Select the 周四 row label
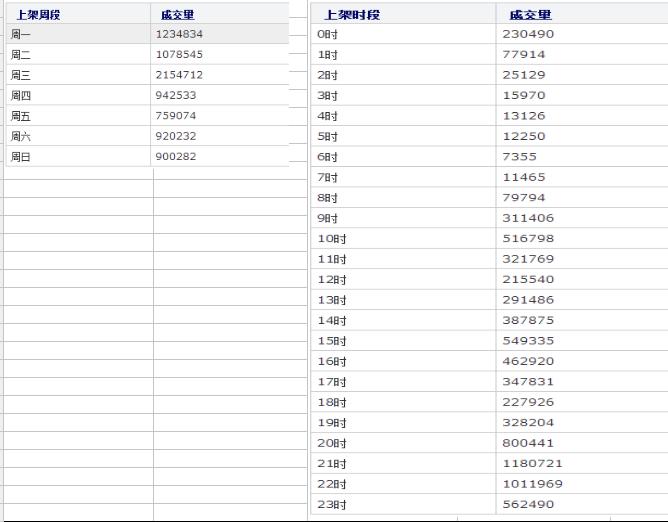Viewport: 668px width, 522px height. [20, 95]
